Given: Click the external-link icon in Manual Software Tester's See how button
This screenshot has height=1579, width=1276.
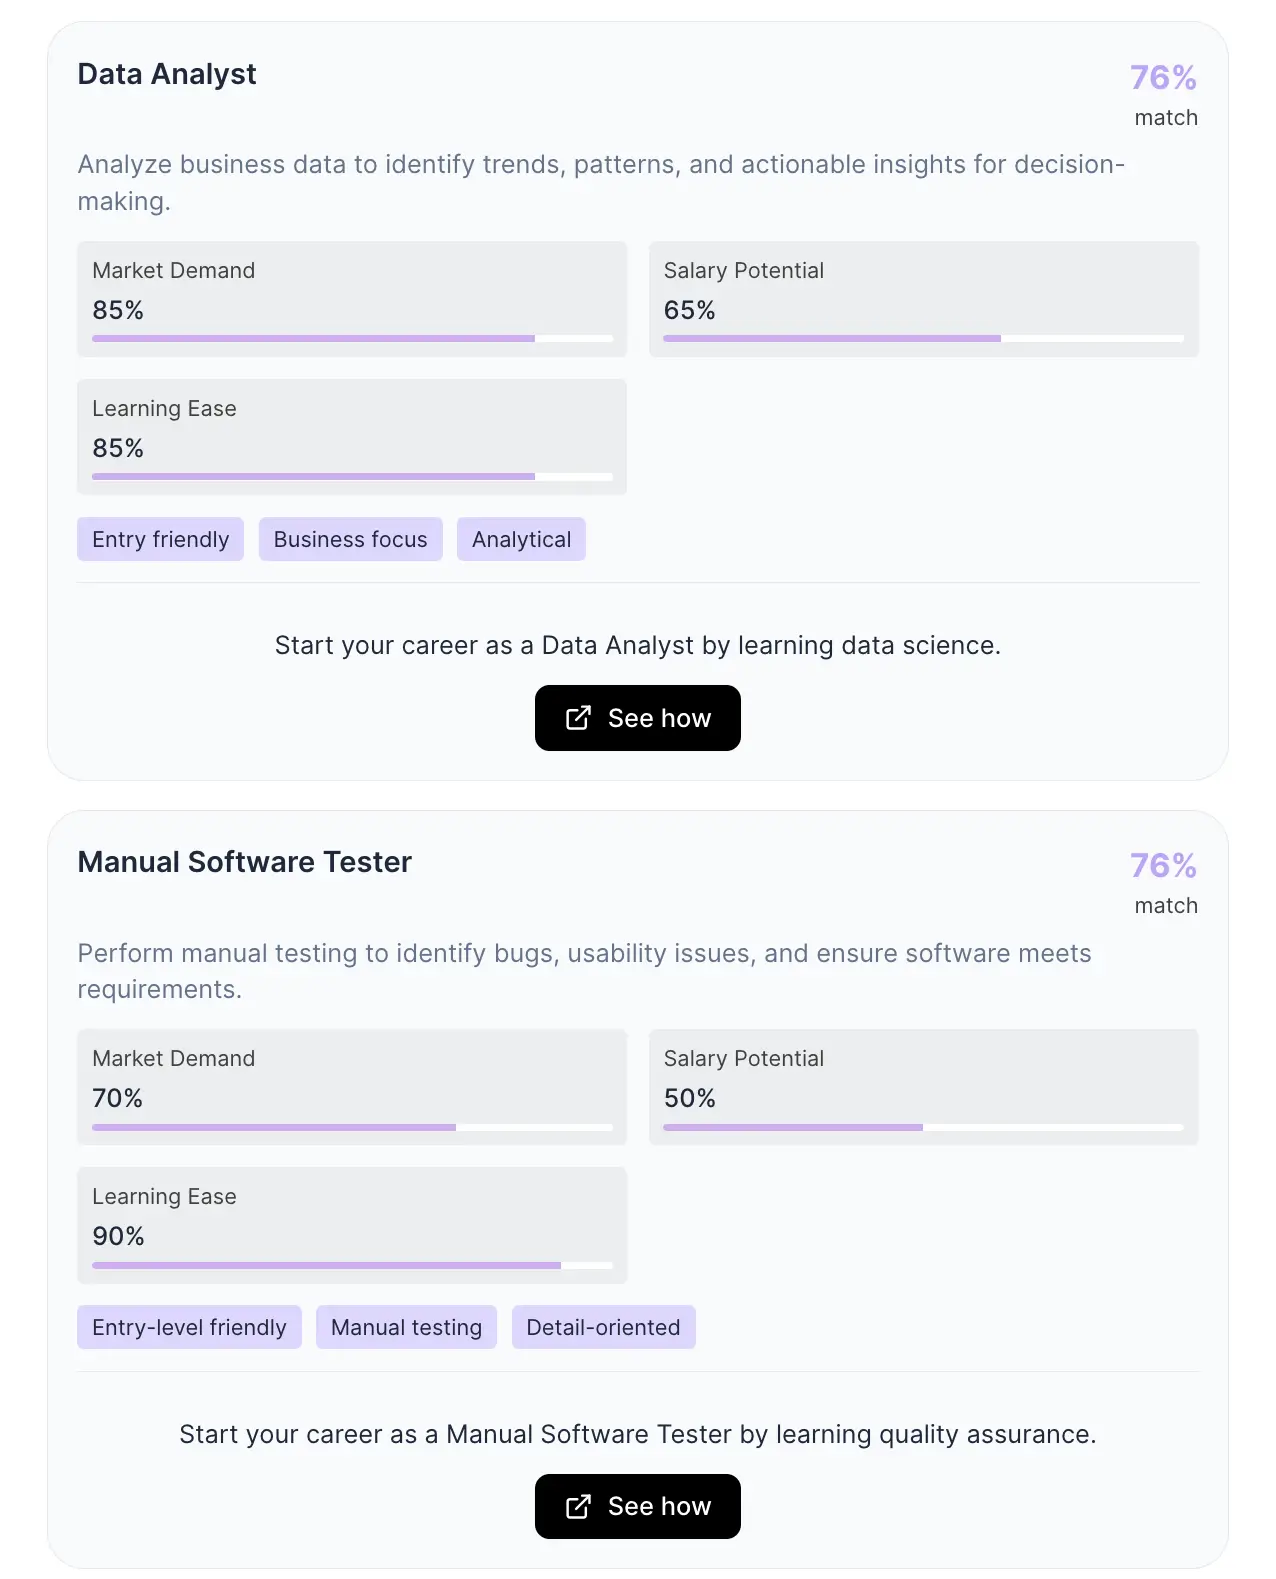Looking at the screenshot, I should pyautogui.click(x=578, y=1506).
